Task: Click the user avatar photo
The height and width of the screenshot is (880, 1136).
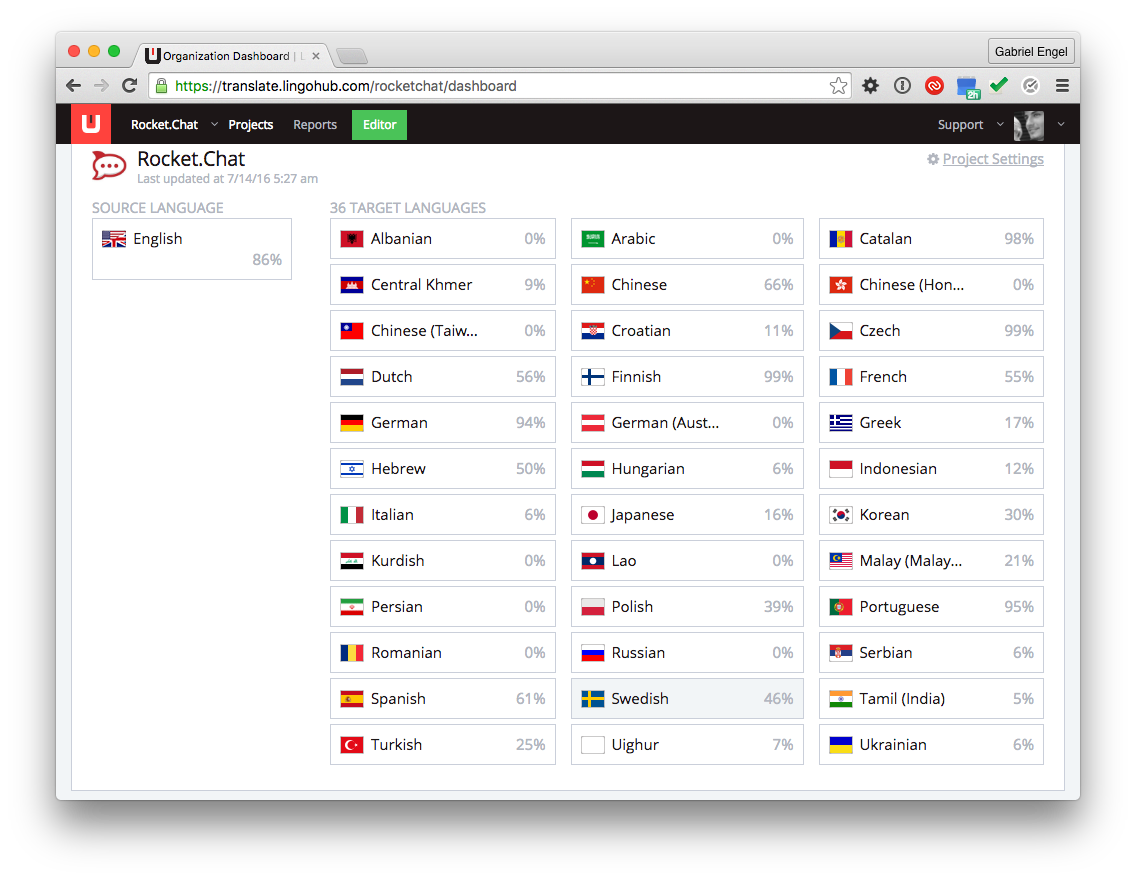Action: point(1029,125)
